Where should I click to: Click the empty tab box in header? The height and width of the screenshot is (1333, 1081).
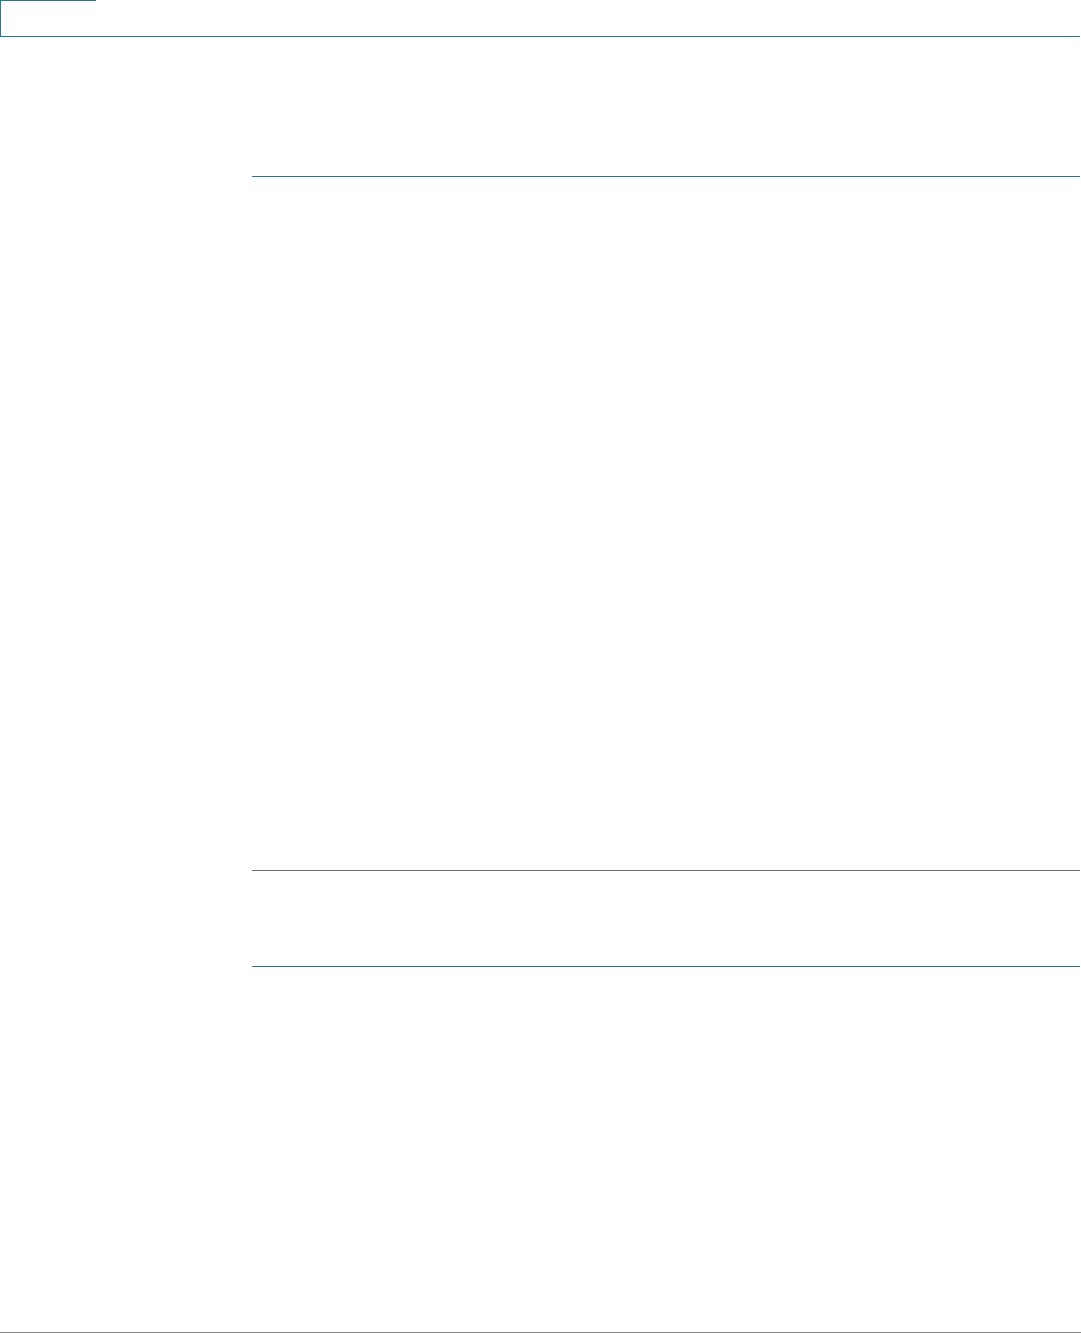(x=48, y=18)
